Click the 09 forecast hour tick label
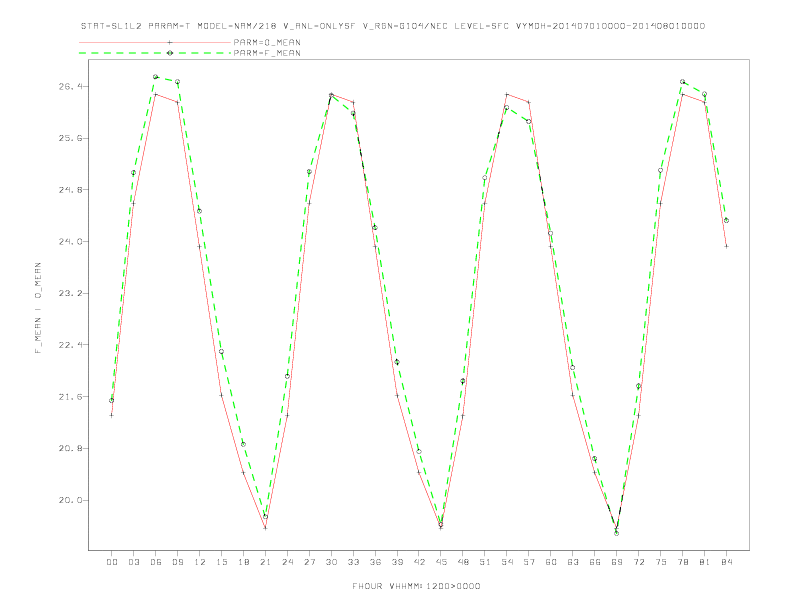792x612 pixels. (177, 562)
